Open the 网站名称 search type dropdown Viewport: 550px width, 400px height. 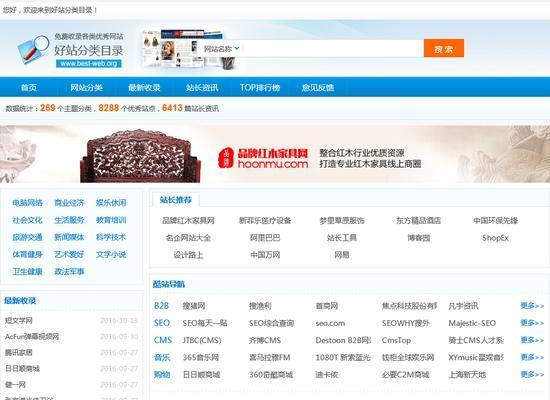click(x=222, y=49)
